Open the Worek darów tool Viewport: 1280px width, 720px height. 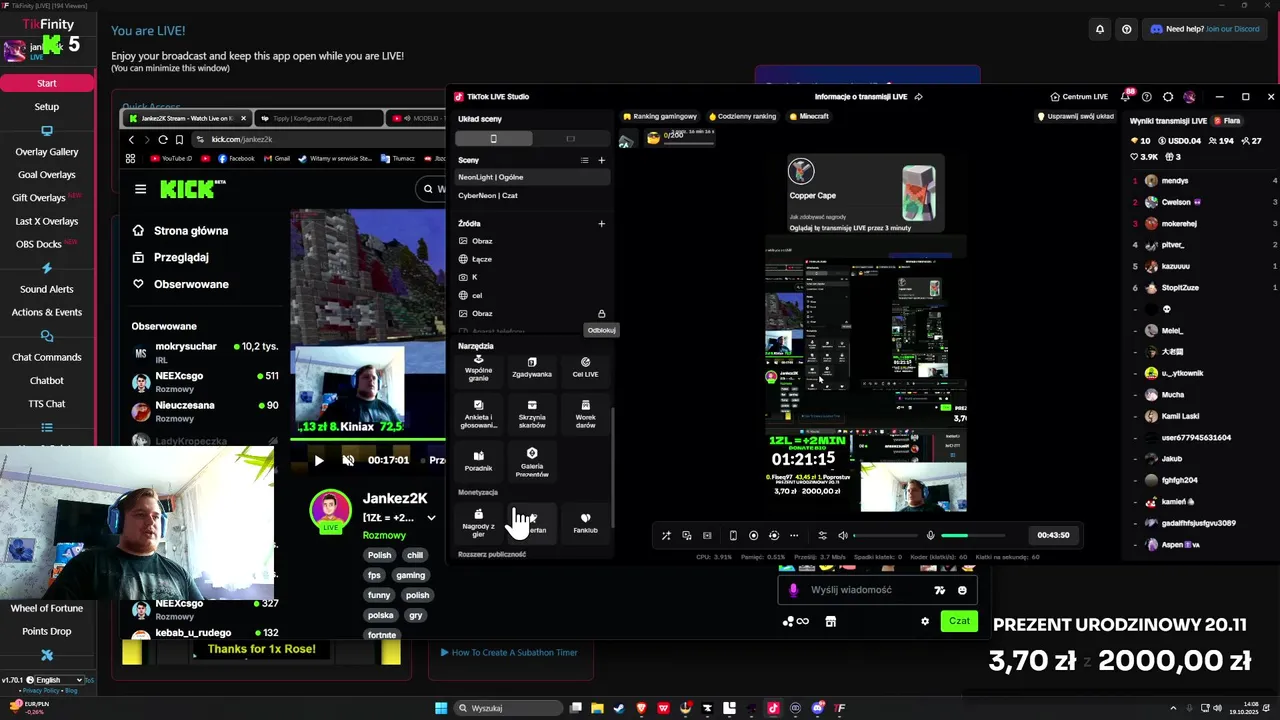click(585, 415)
